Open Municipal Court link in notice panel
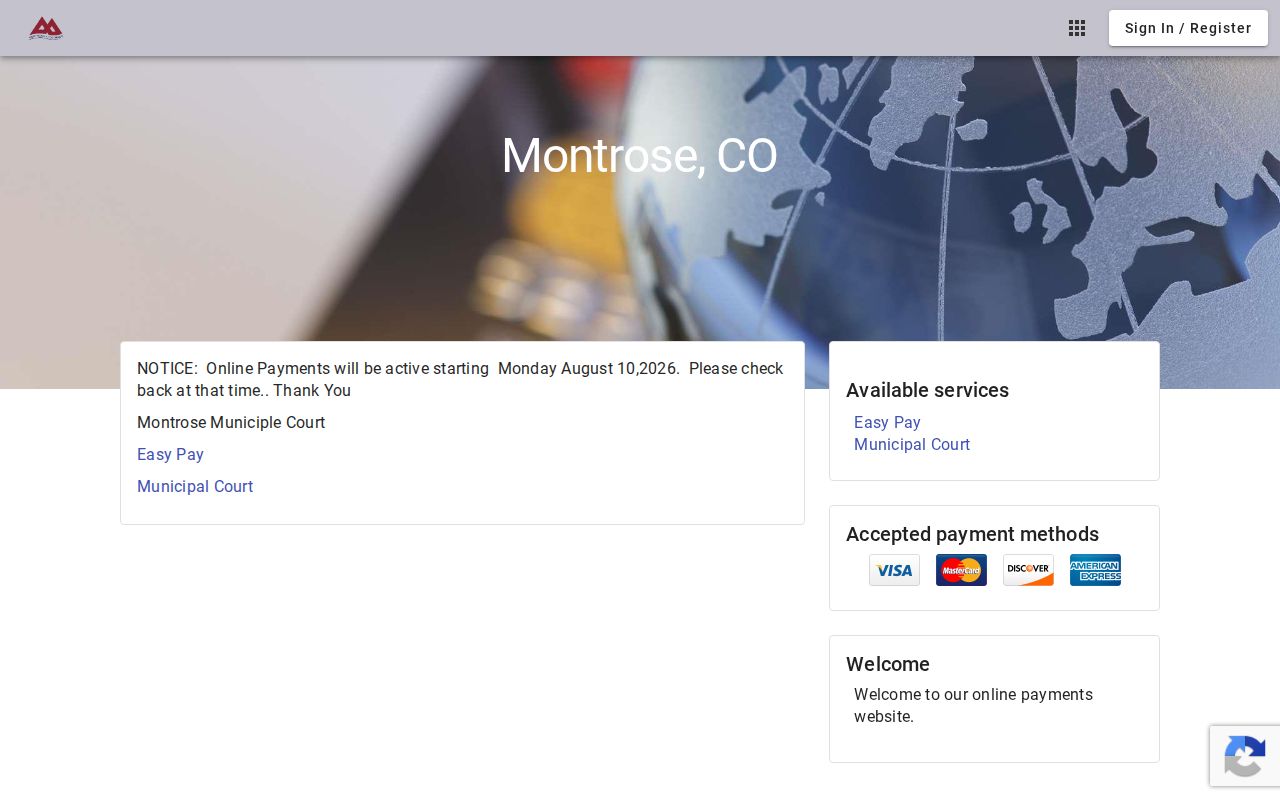1280x800 pixels. (195, 487)
